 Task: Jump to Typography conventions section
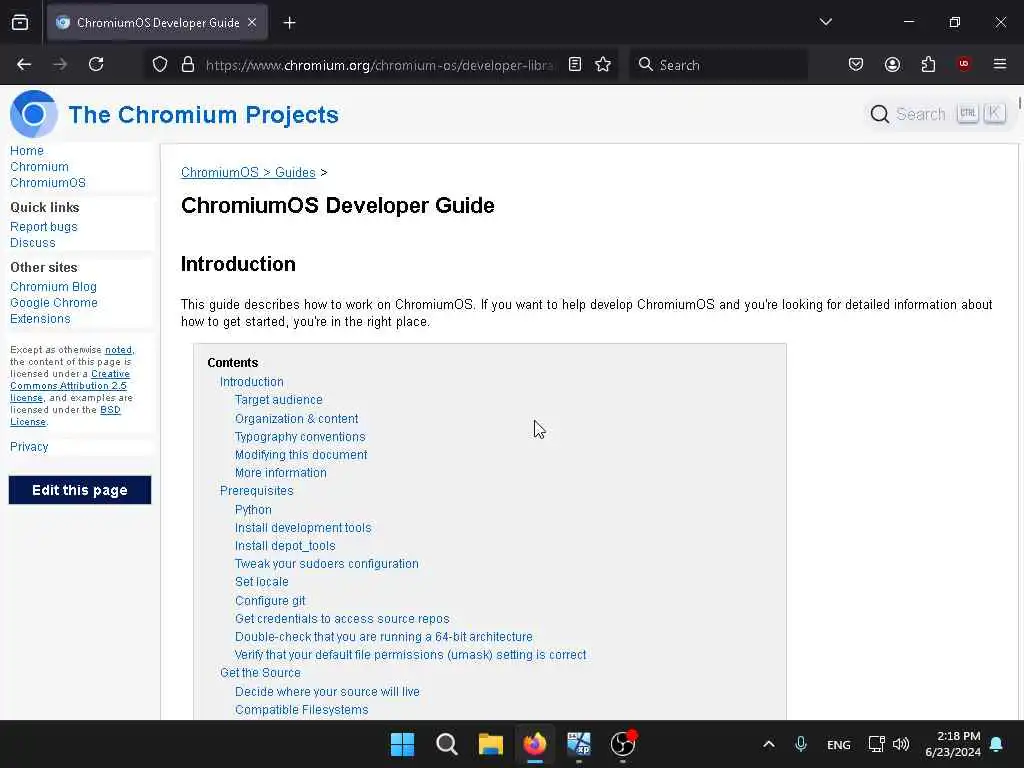[x=300, y=437]
